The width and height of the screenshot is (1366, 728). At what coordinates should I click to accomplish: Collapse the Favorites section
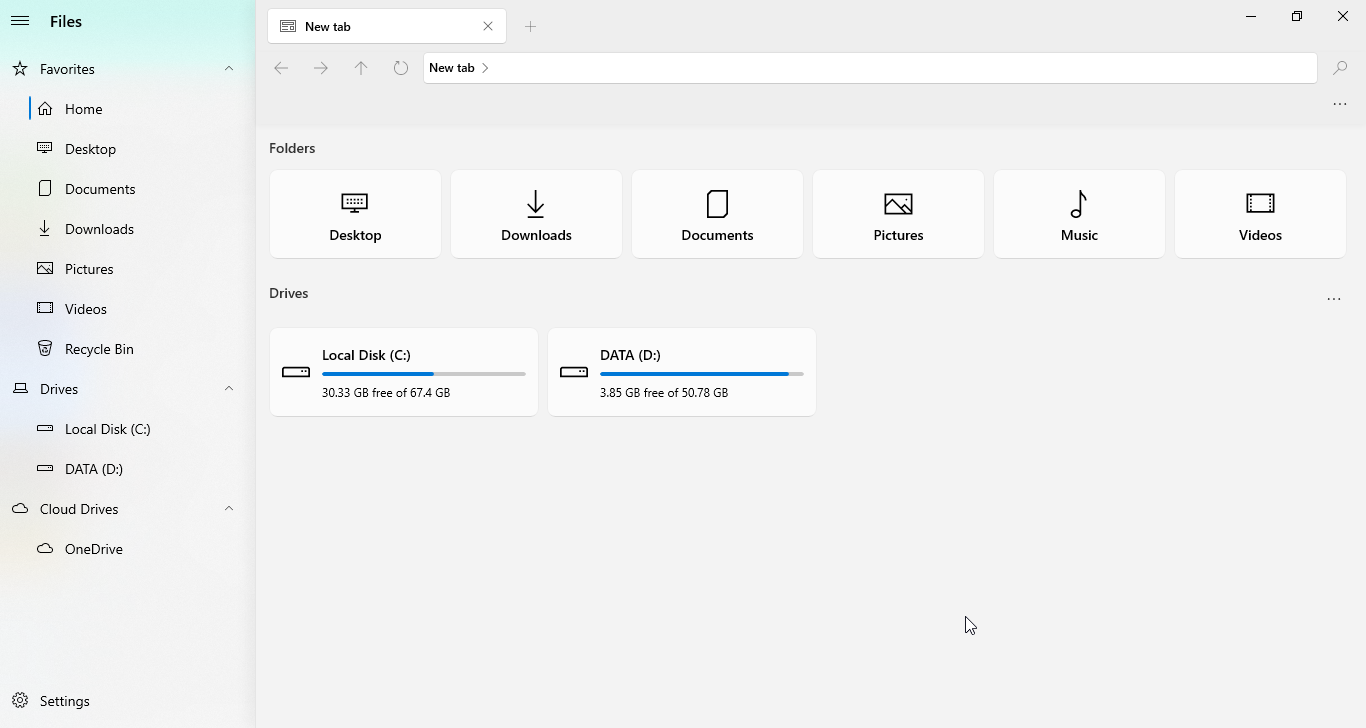(229, 69)
